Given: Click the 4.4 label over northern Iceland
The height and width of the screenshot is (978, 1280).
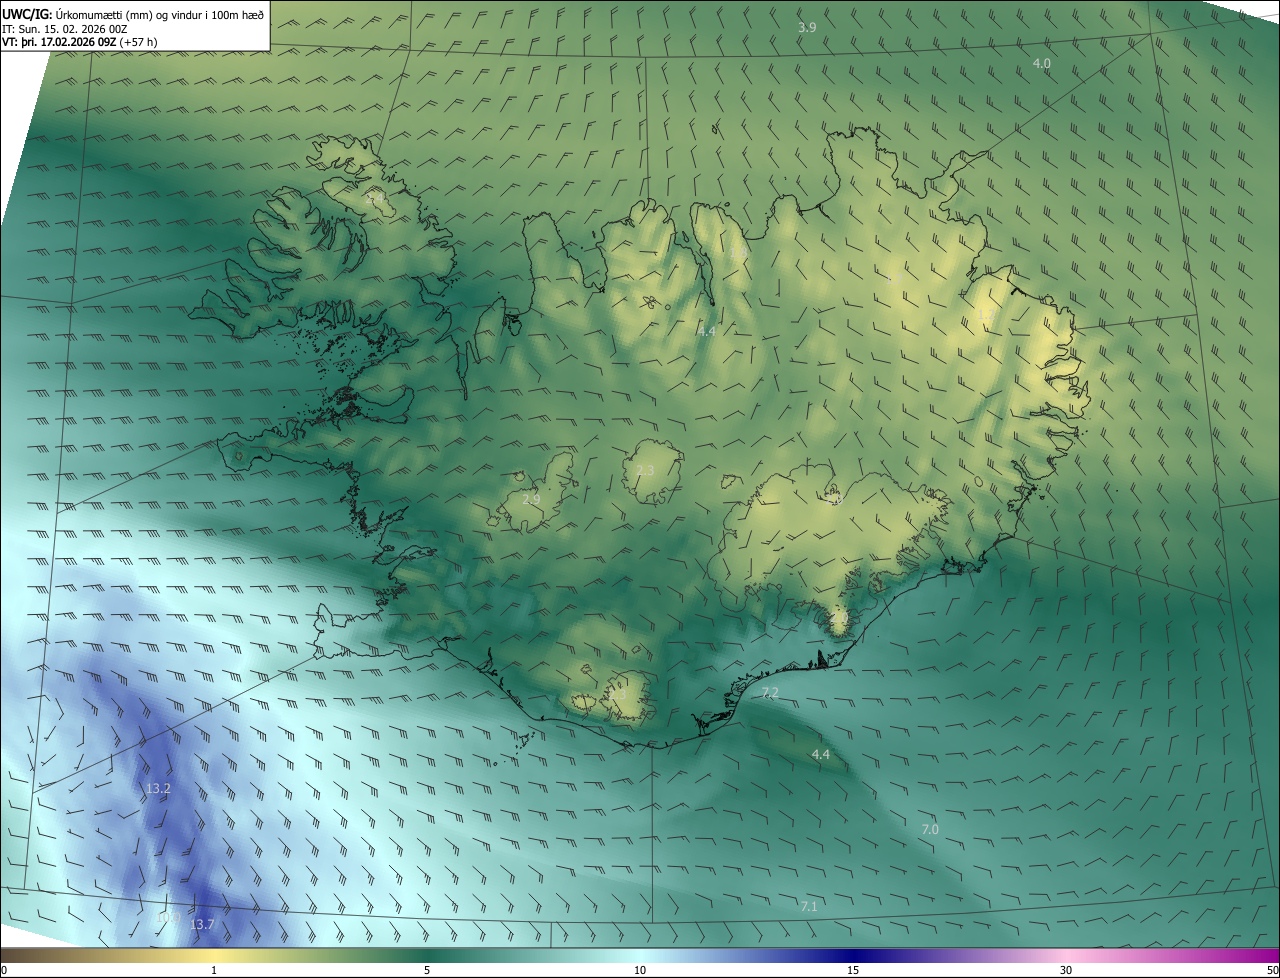Looking at the screenshot, I should pos(707,330).
